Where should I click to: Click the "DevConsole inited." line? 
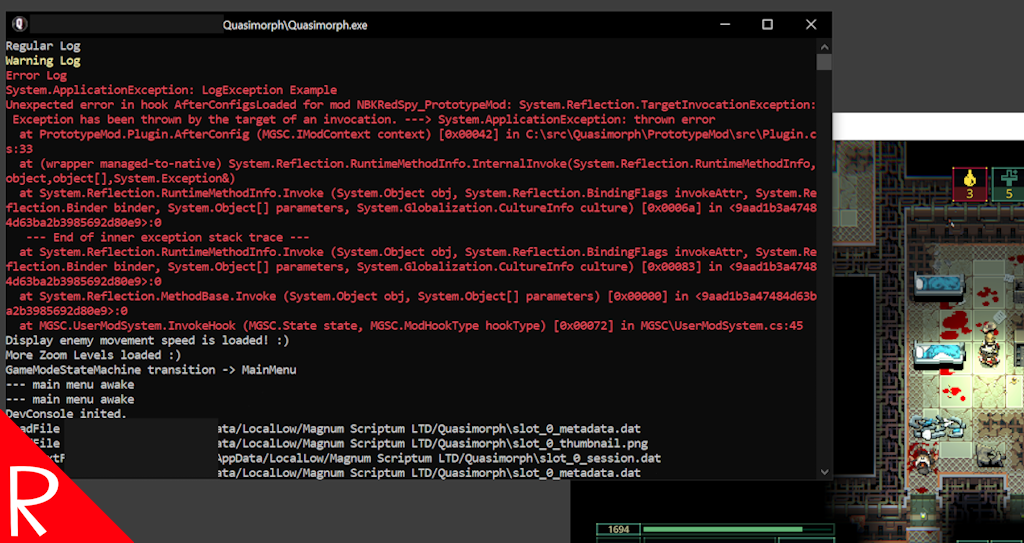pyautogui.click(x=66, y=414)
